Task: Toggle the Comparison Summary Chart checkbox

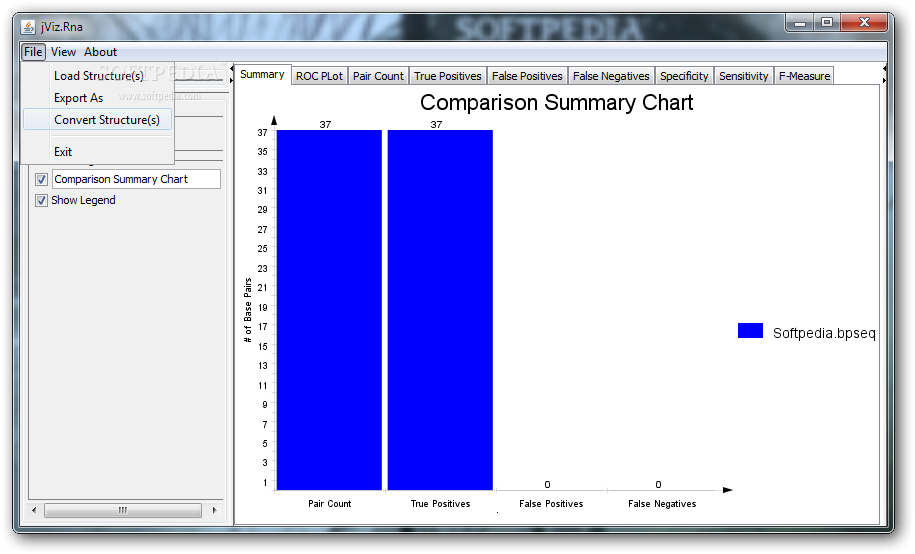Action: pyautogui.click(x=41, y=179)
